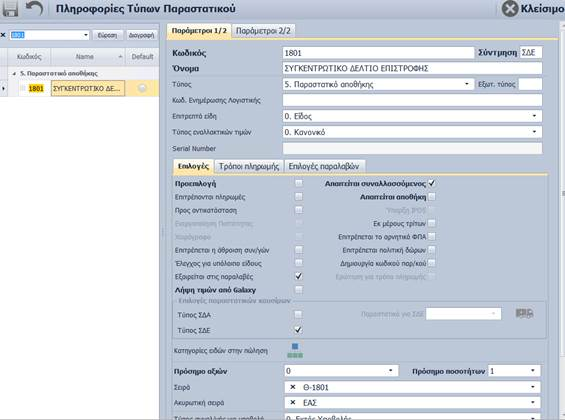Collapse the 5. Παραστατικό αποθήκης group
The width and height of the screenshot is (565, 420).
pos(14,73)
